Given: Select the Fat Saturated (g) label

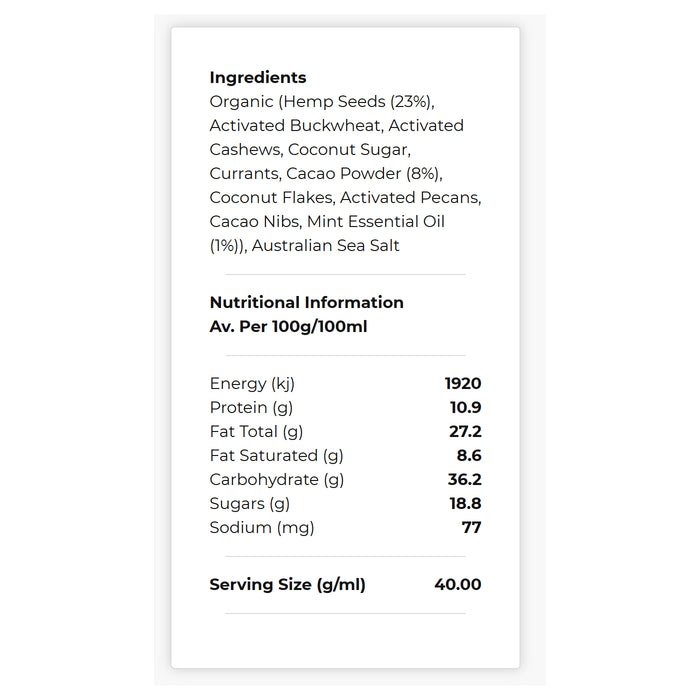Looking at the screenshot, I should pyautogui.click(x=276, y=456).
